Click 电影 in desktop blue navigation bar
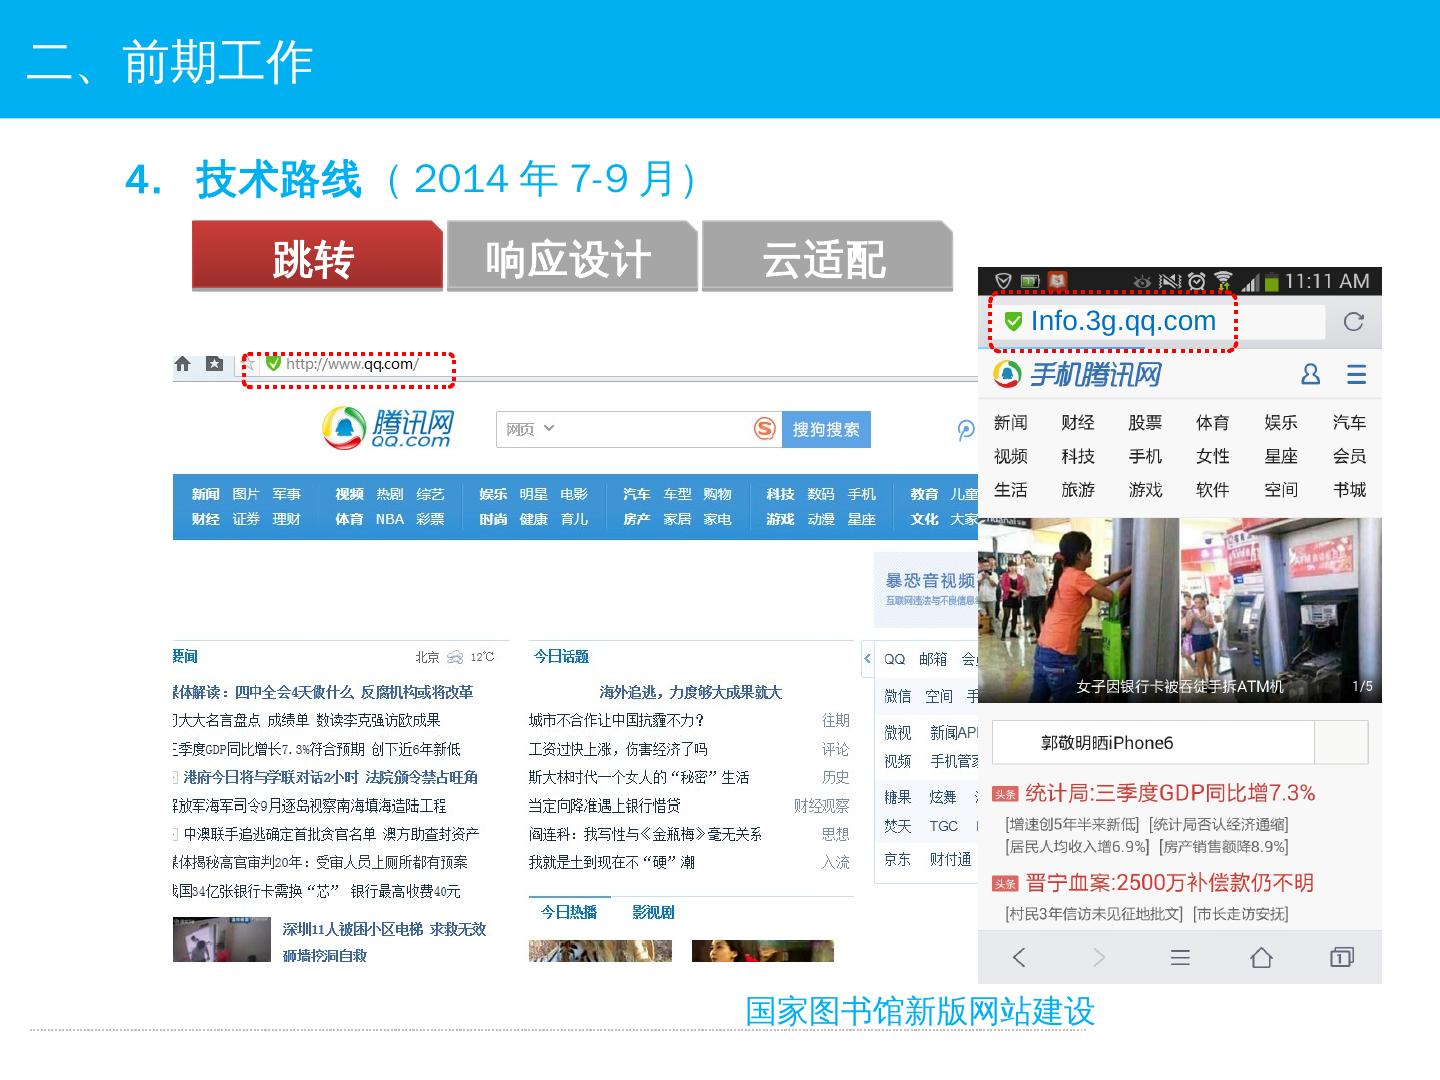This screenshot has width=1440, height=1080. (574, 494)
